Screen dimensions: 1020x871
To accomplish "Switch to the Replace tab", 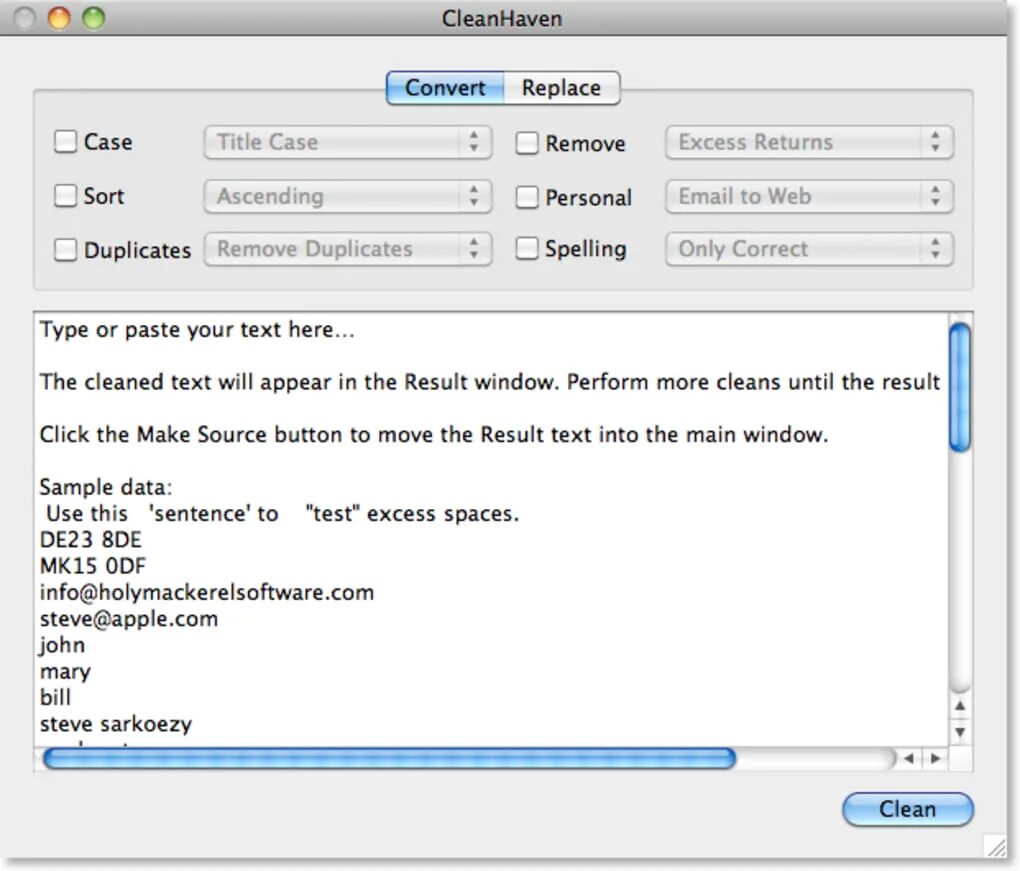I will pyautogui.click(x=561, y=88).
